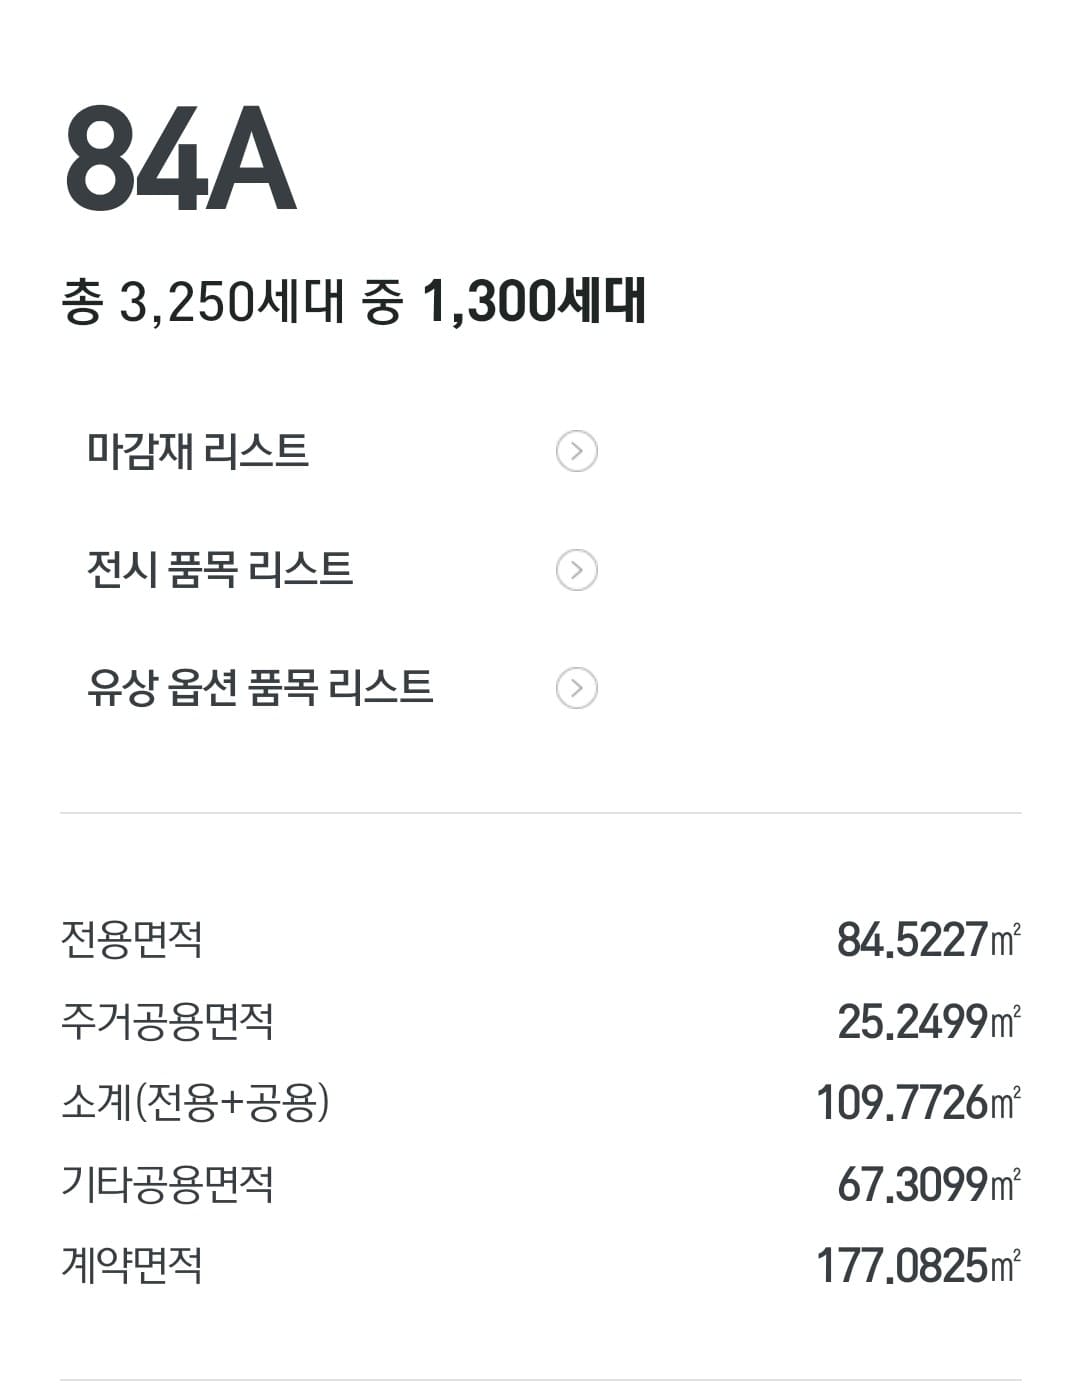Click the divider line above 전용면적
Image resolution: width=1080 pixels, height=1388 pixels.
(x=540, y=813)
